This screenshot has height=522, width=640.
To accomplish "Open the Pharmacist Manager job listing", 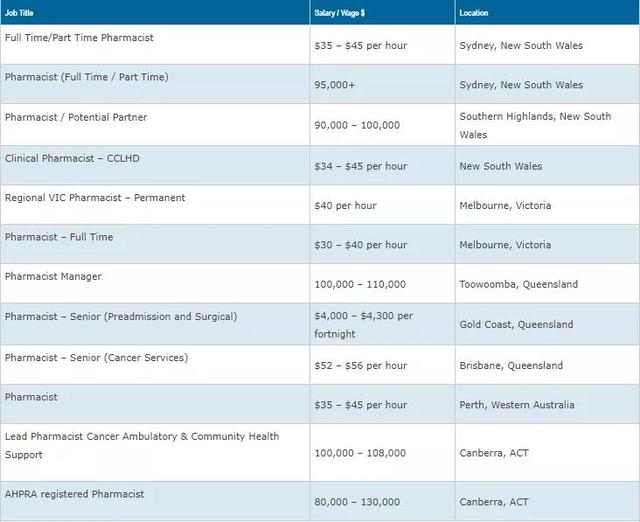I will pos(53,277).
